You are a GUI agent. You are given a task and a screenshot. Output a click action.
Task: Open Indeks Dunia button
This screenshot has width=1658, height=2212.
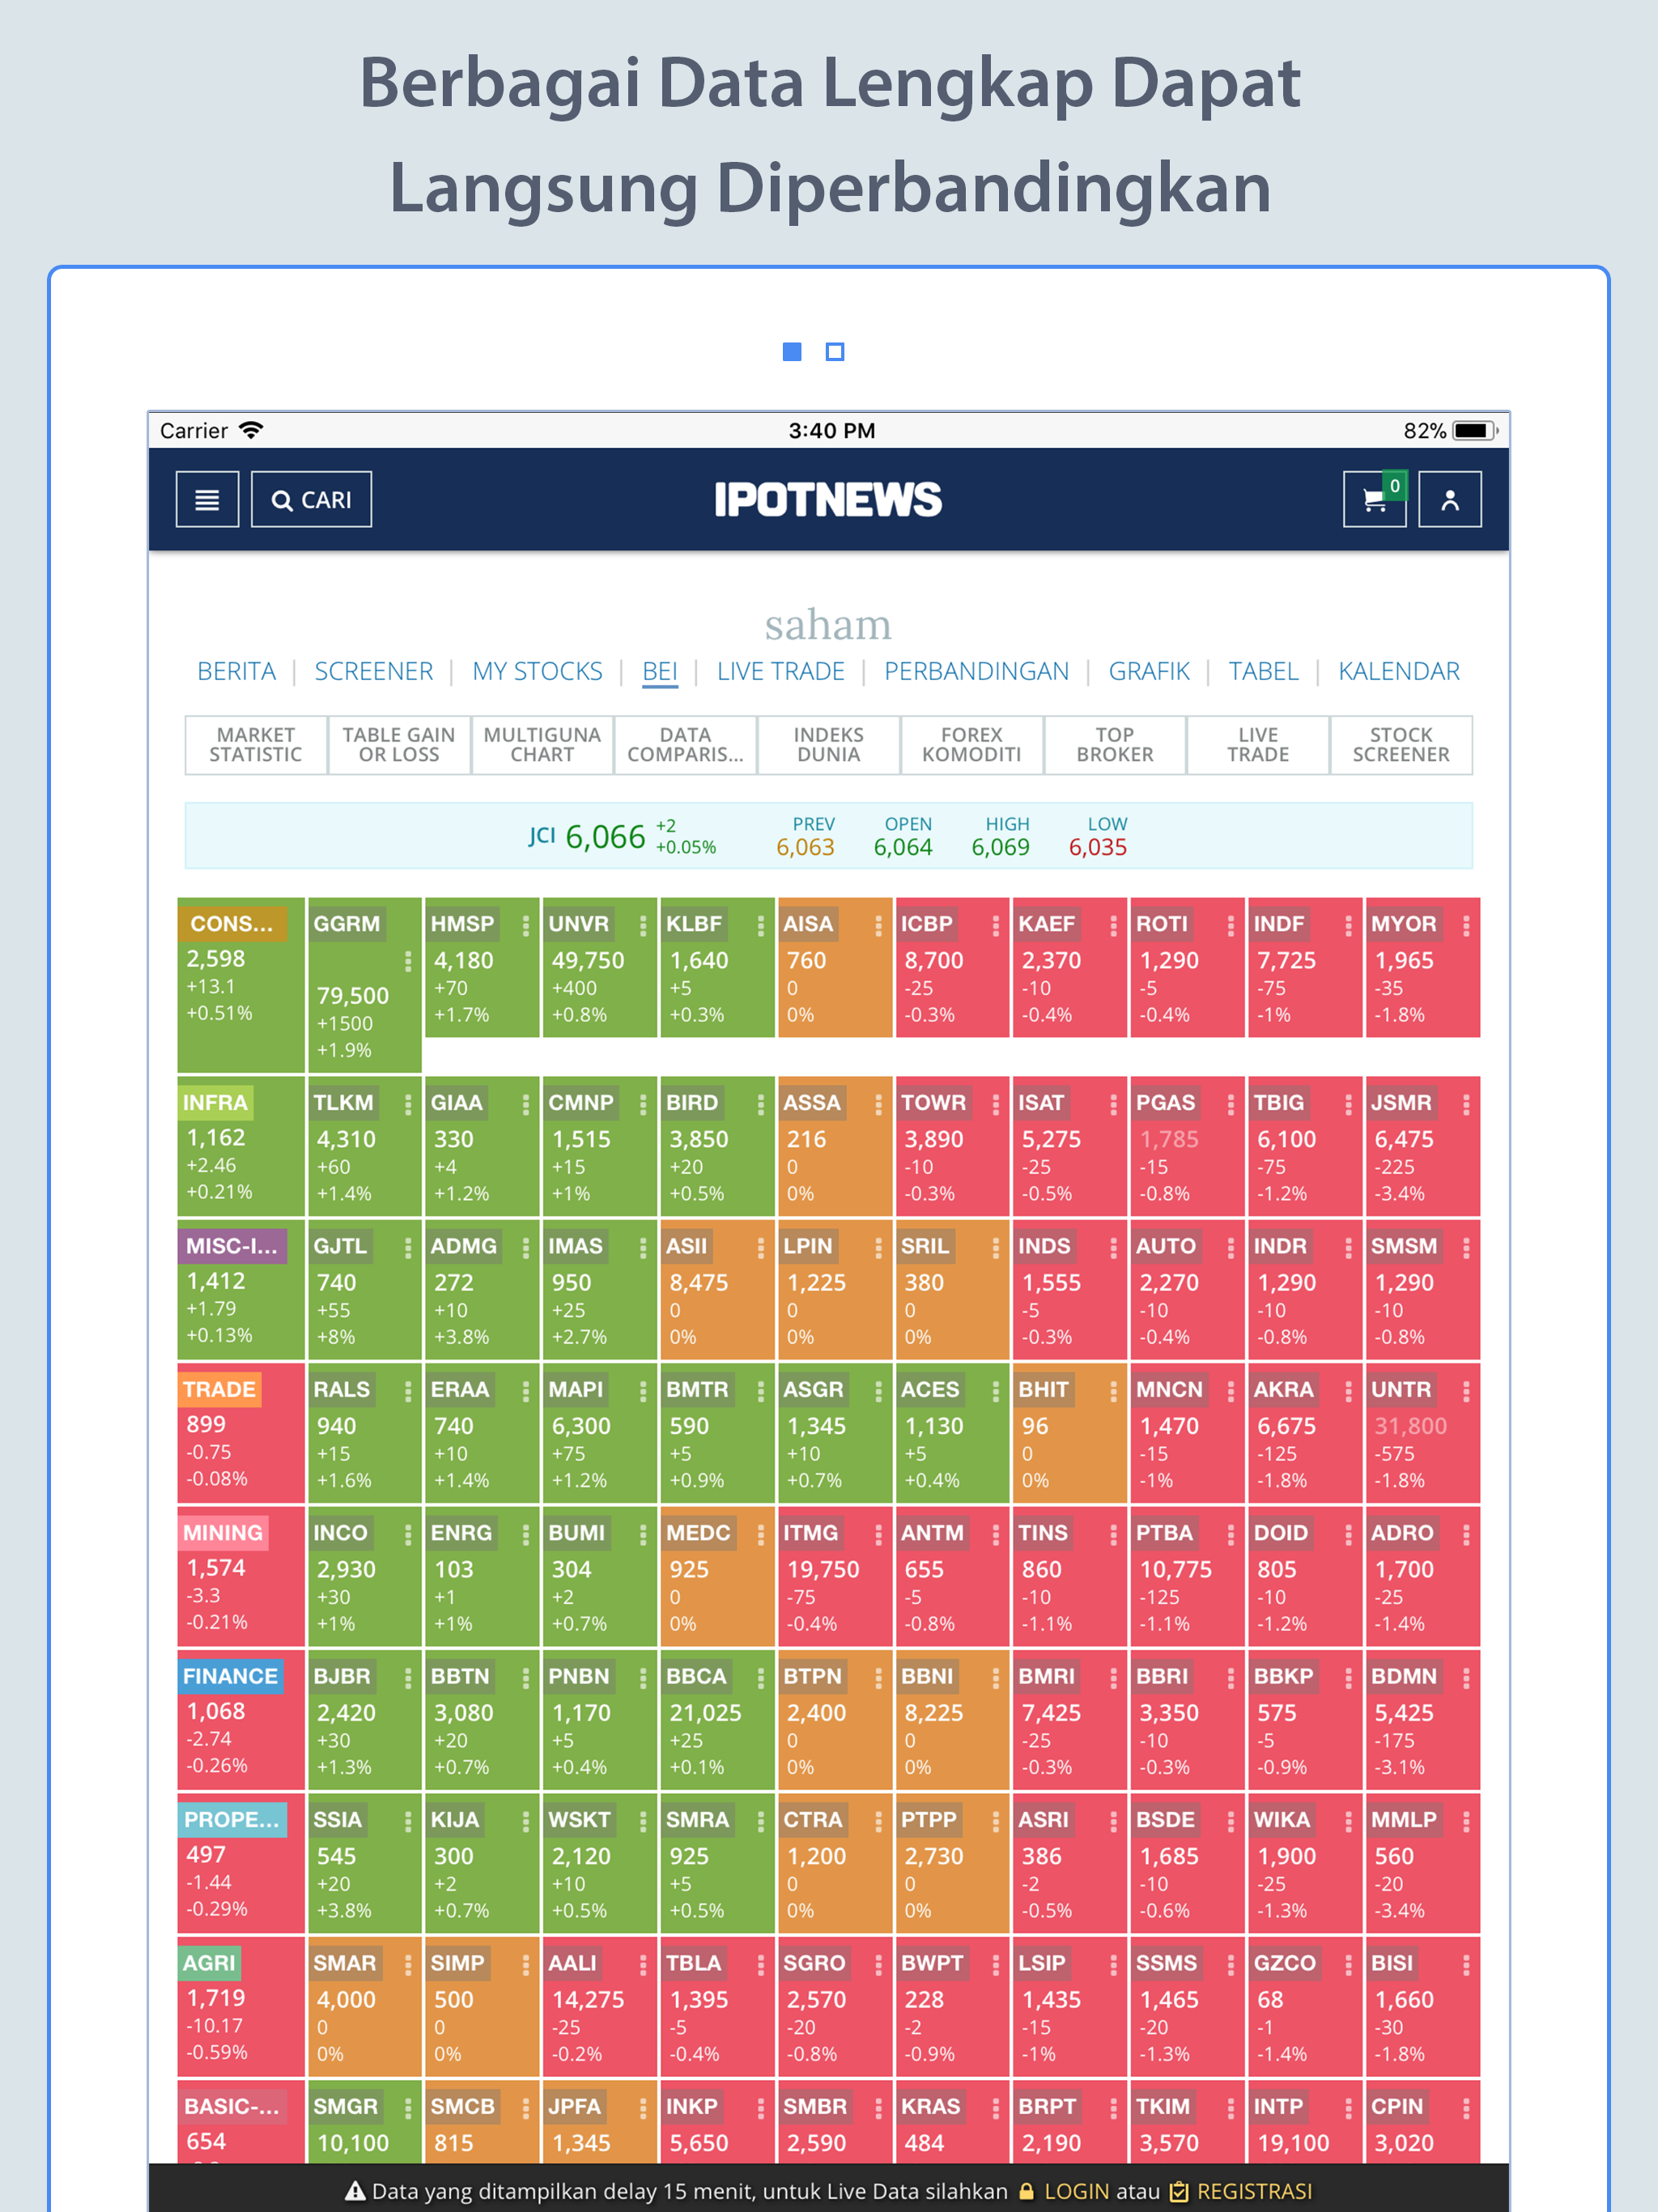828,745
